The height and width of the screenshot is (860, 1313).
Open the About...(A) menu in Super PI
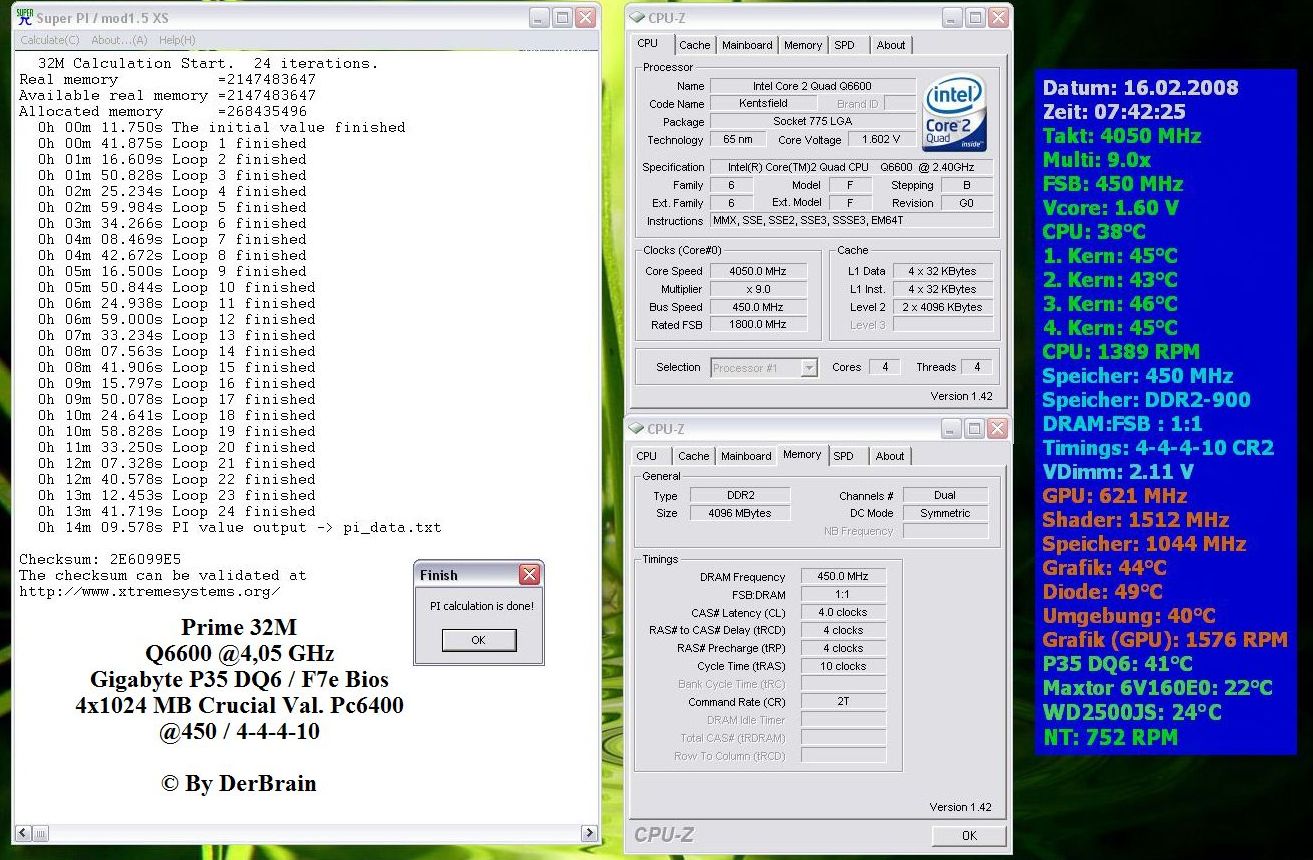click(119, 40)
